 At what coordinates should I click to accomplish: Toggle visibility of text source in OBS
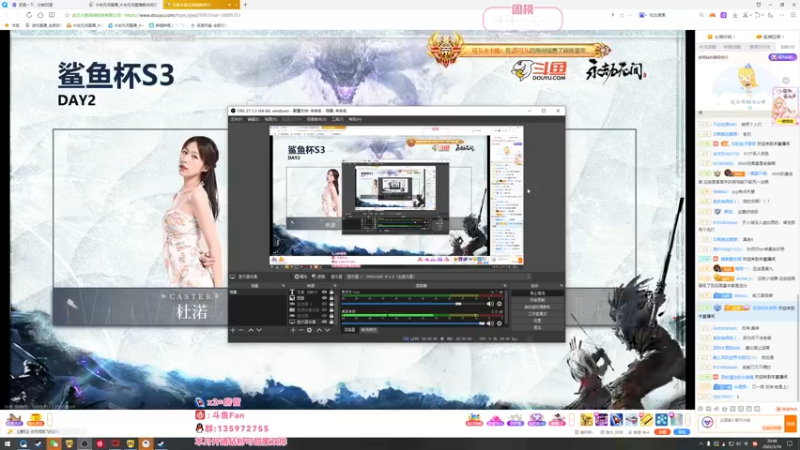(324, 292)
